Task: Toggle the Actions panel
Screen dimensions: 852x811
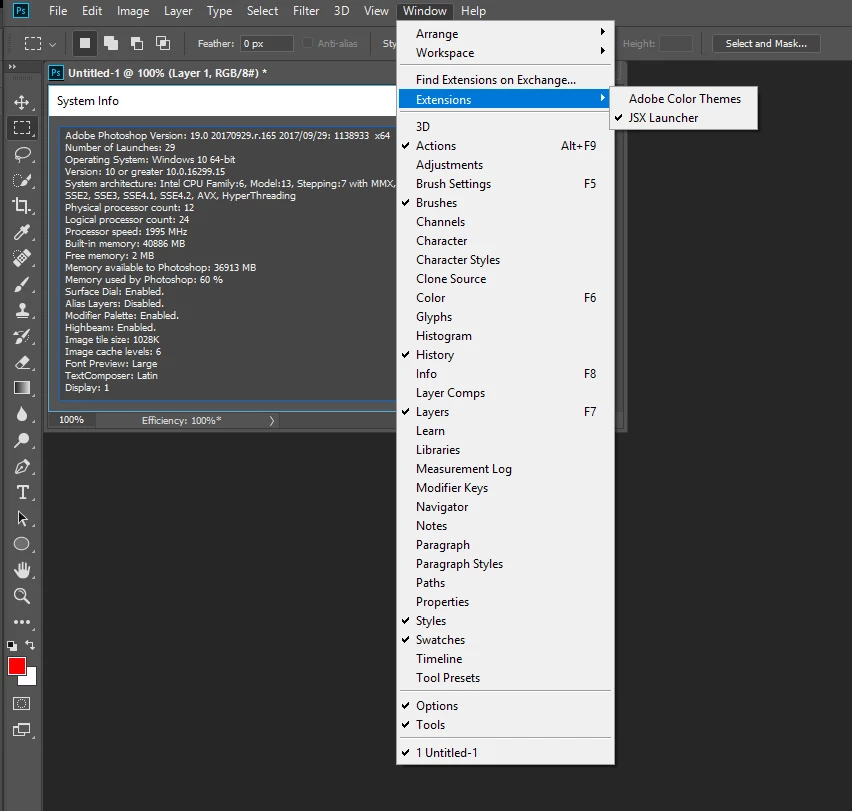Action: [x=505, y=146]
